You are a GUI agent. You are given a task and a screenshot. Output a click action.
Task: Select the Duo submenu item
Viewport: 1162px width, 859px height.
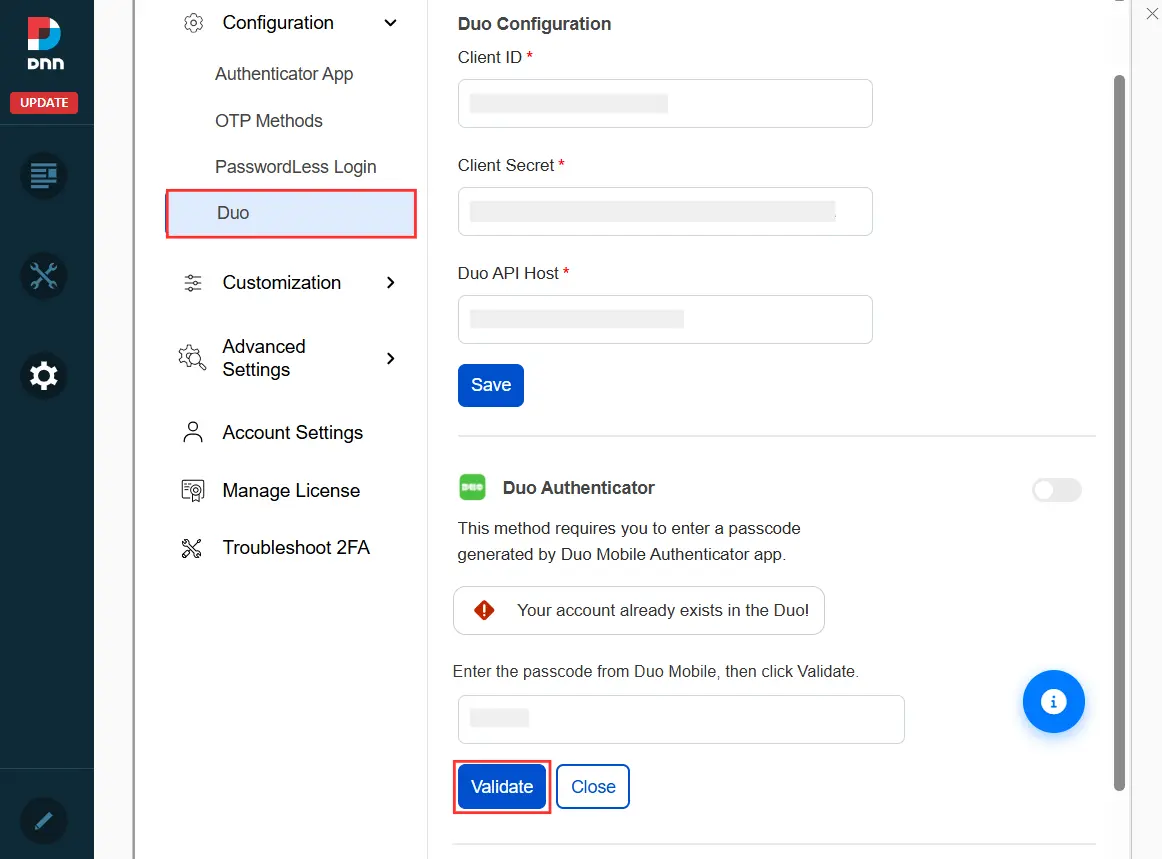291,213
